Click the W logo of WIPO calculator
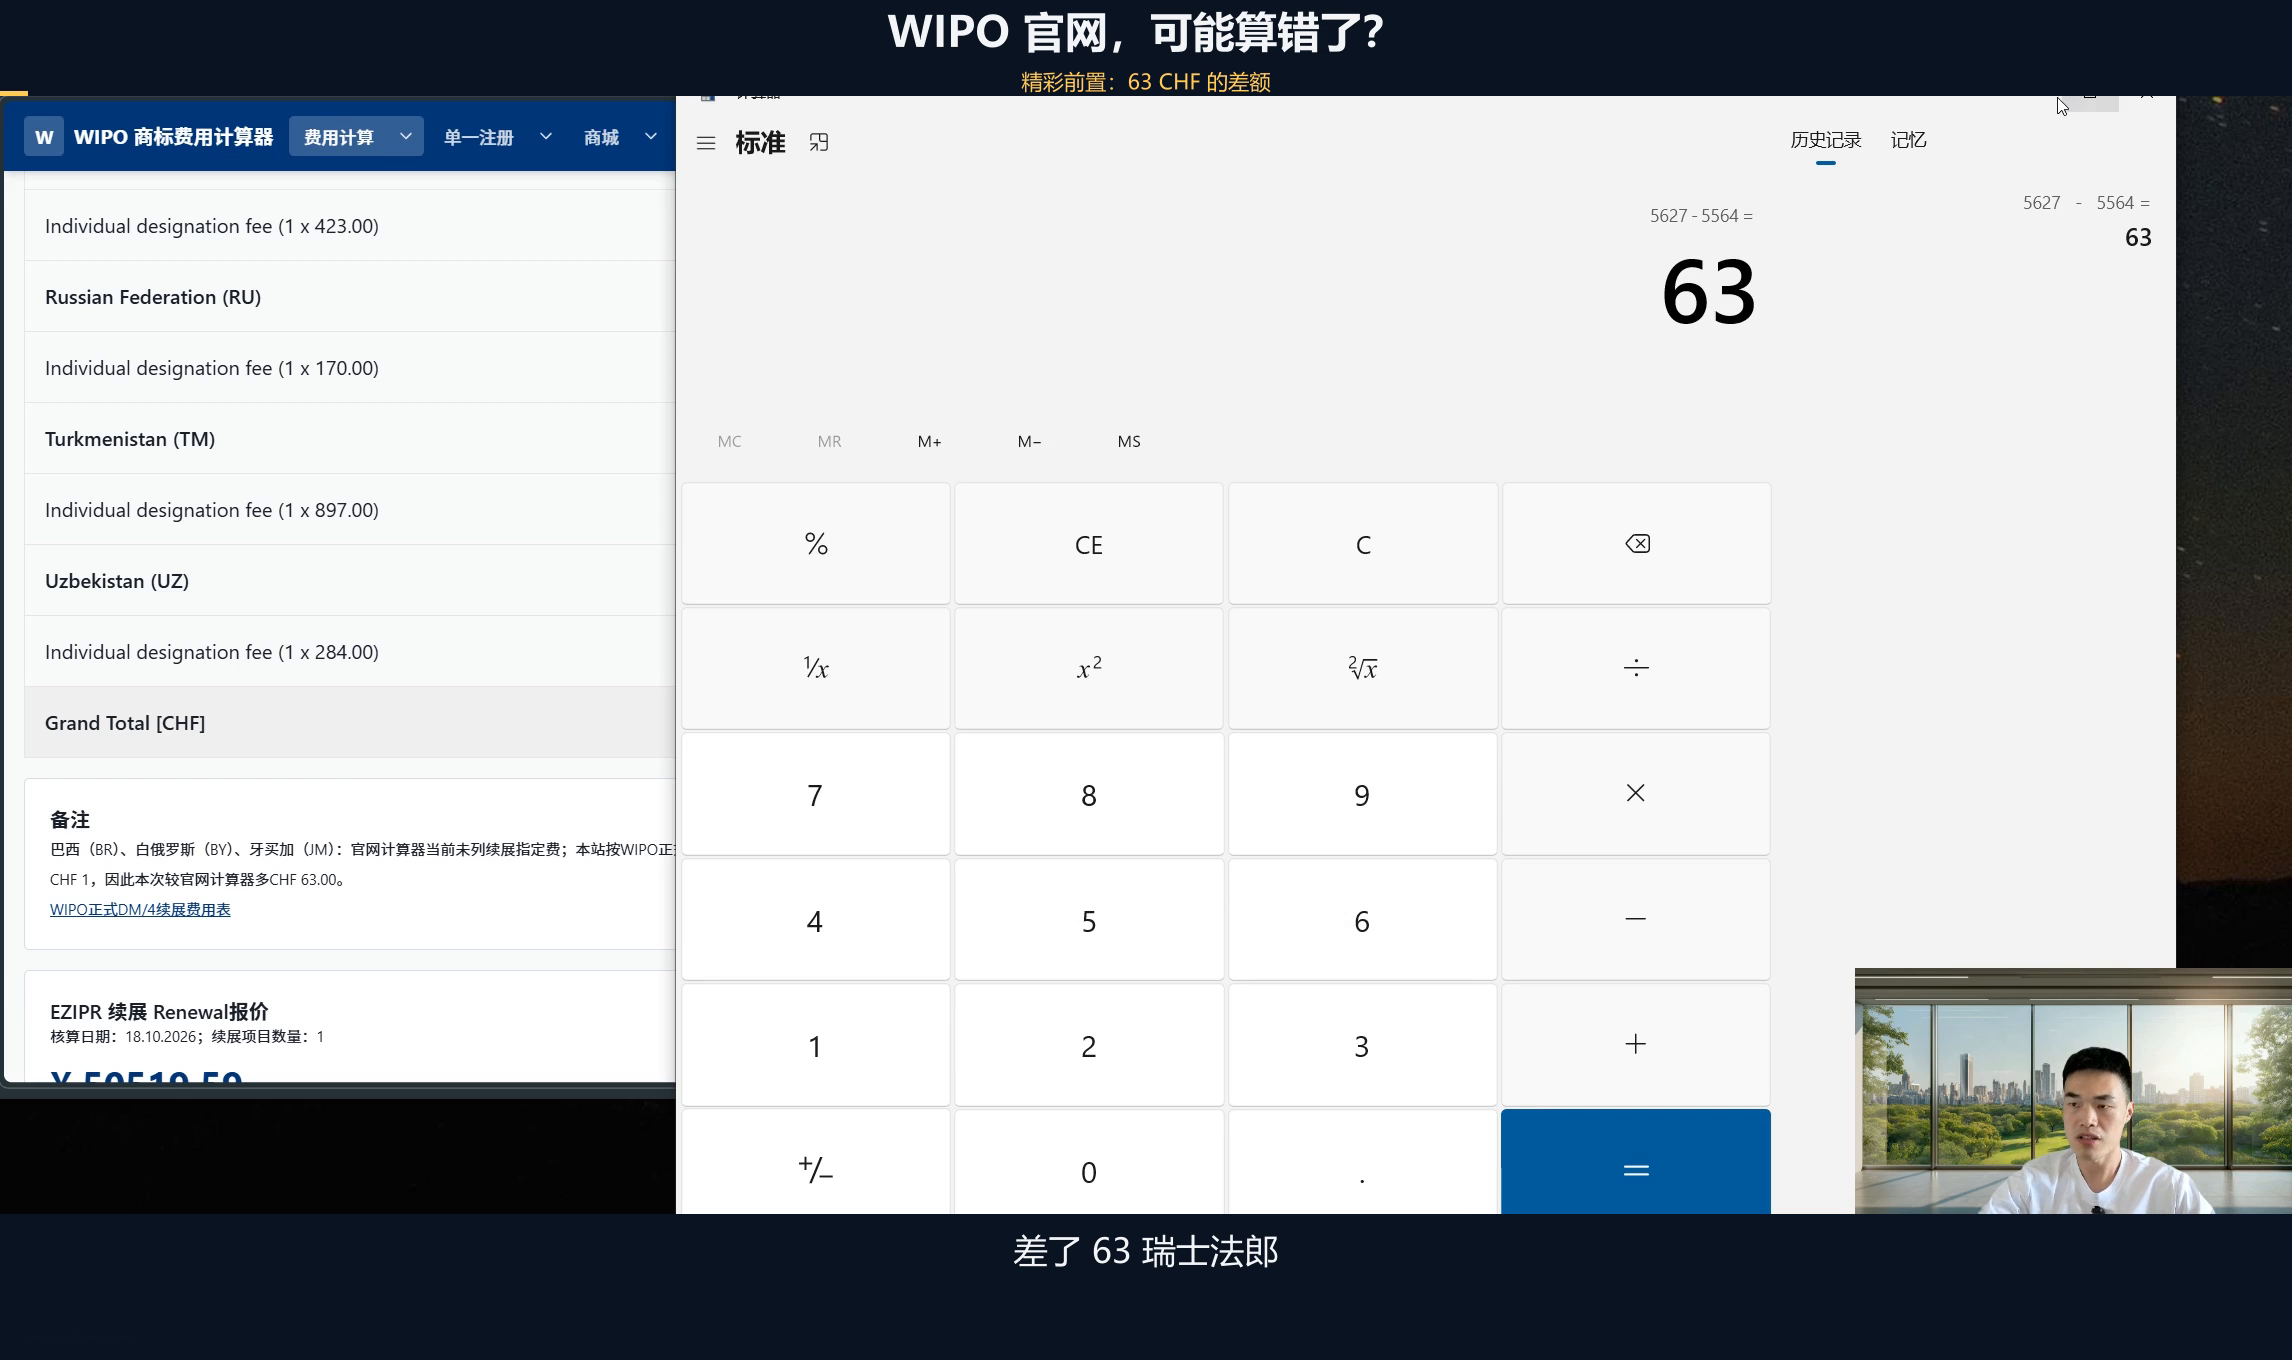Screen dimensions: 2292x1360 pos(44,137)
